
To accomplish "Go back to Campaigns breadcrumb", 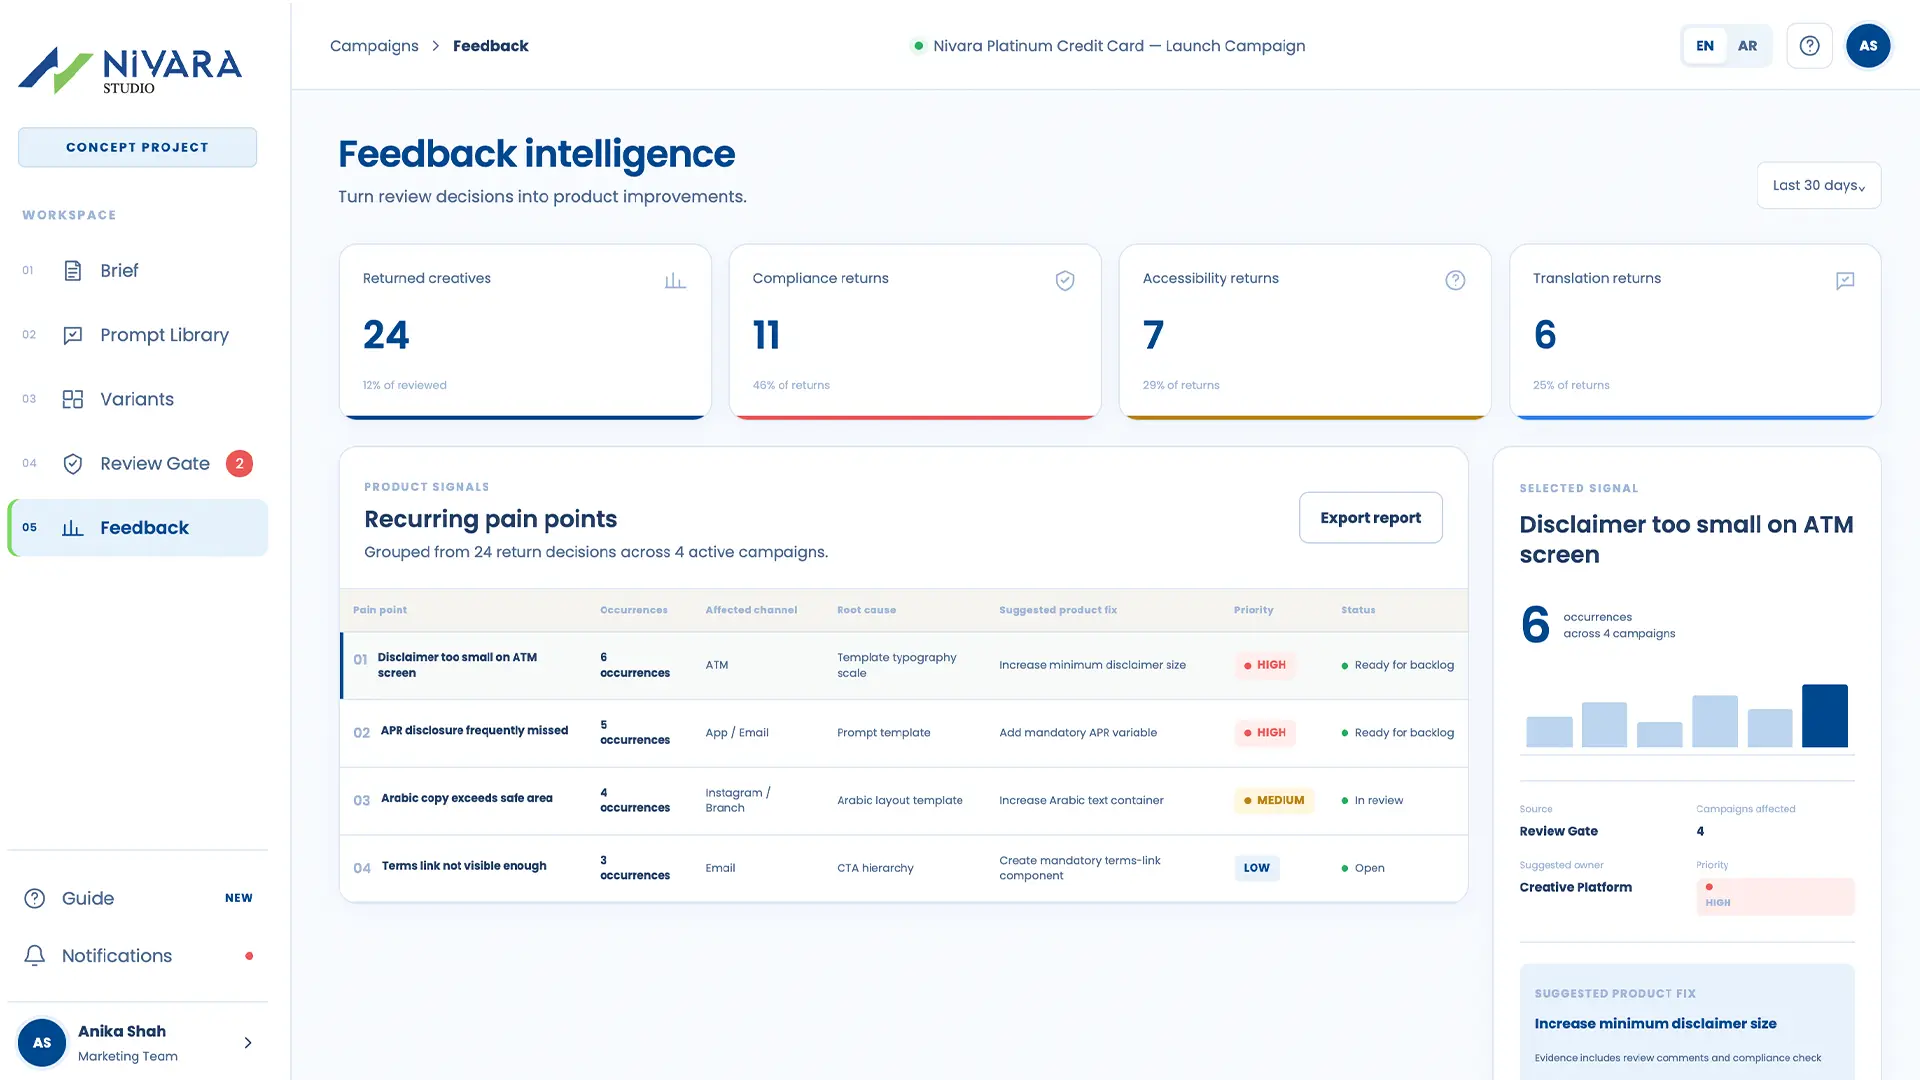I will pyautogui.click(x=374, y=46).
